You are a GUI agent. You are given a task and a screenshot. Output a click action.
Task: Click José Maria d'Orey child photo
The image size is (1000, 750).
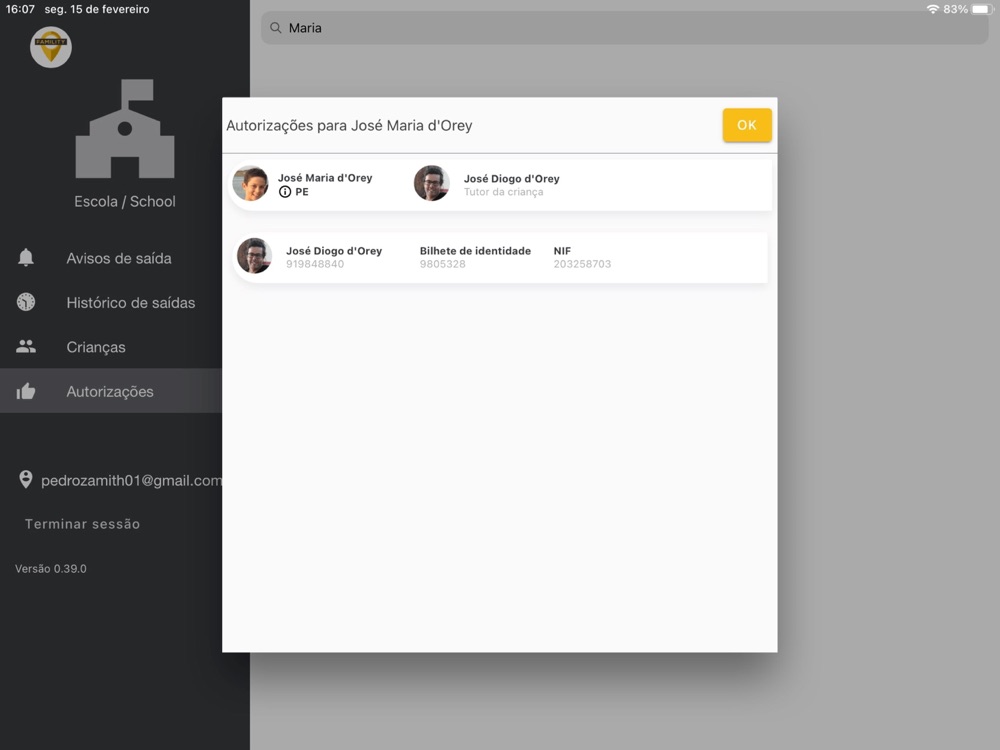(x=251, y=184)
